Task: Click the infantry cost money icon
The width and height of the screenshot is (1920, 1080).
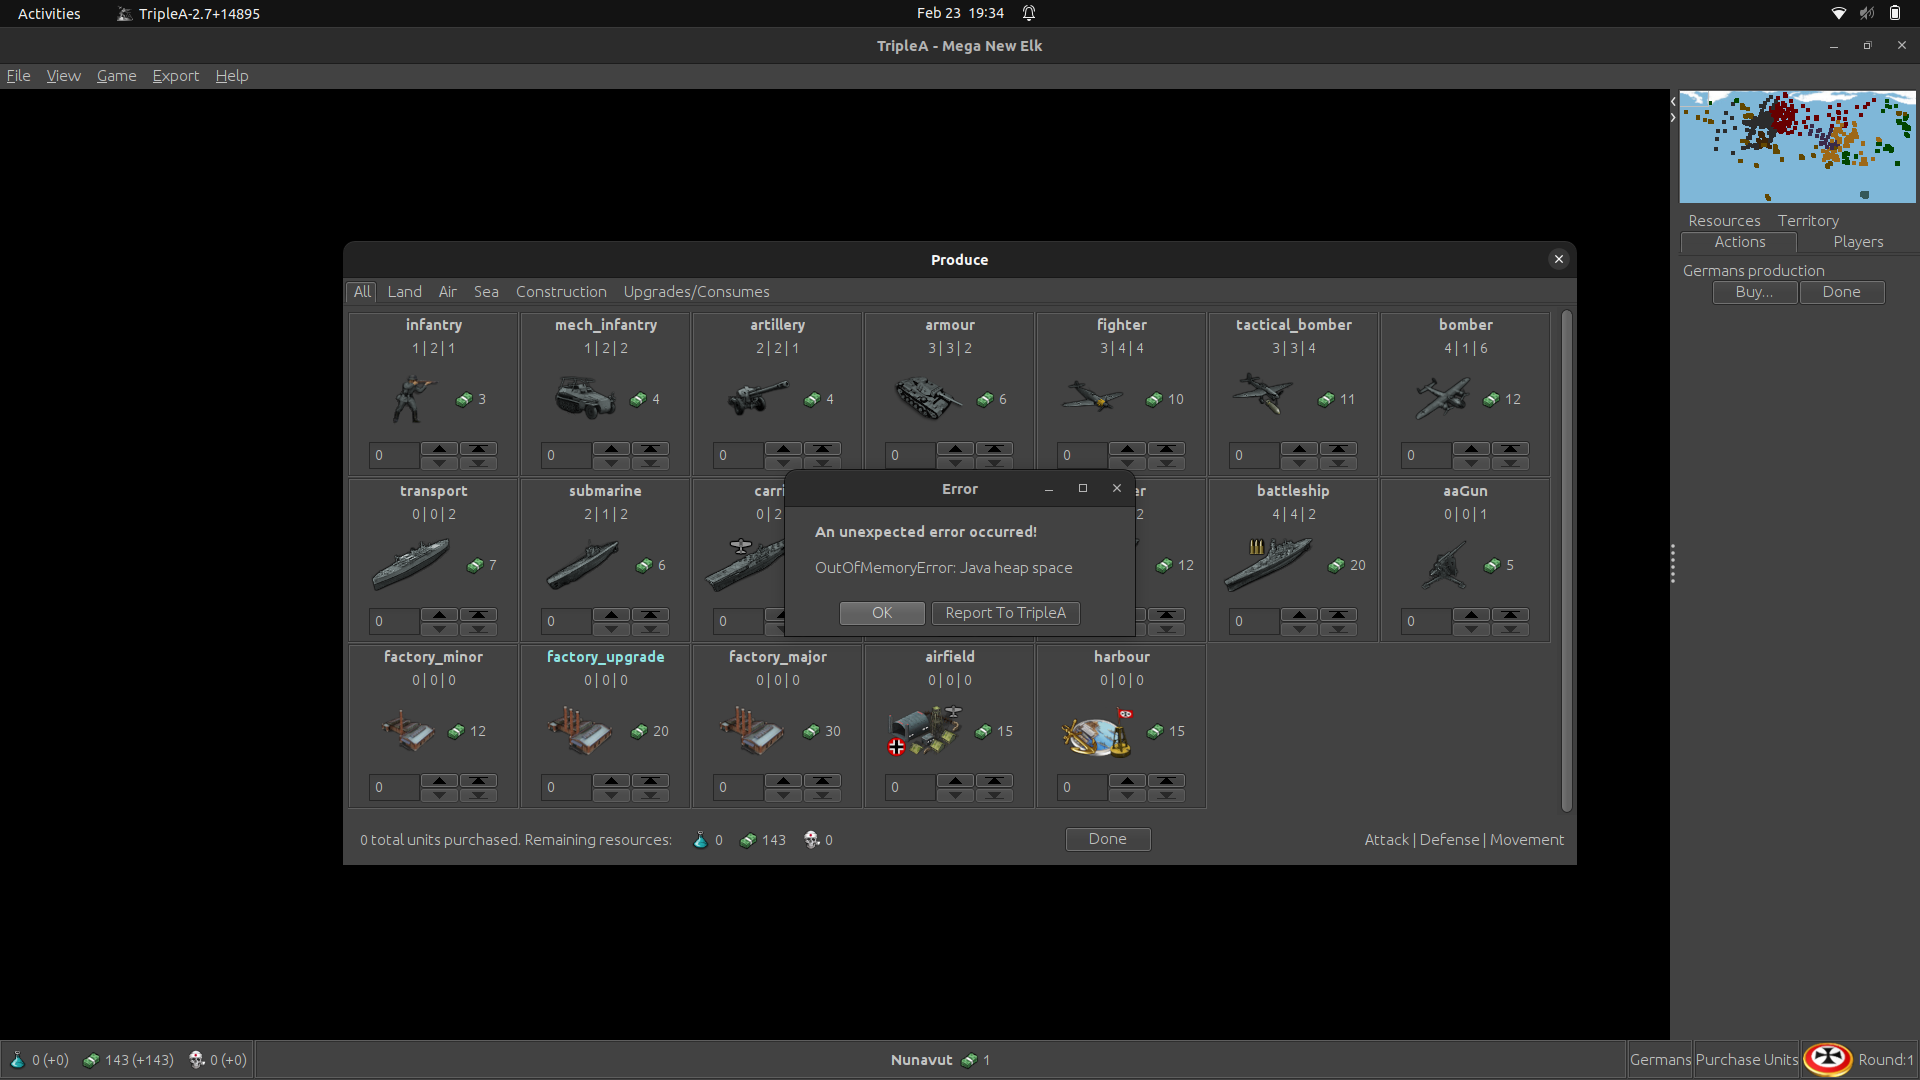Action: click(464, 399)
